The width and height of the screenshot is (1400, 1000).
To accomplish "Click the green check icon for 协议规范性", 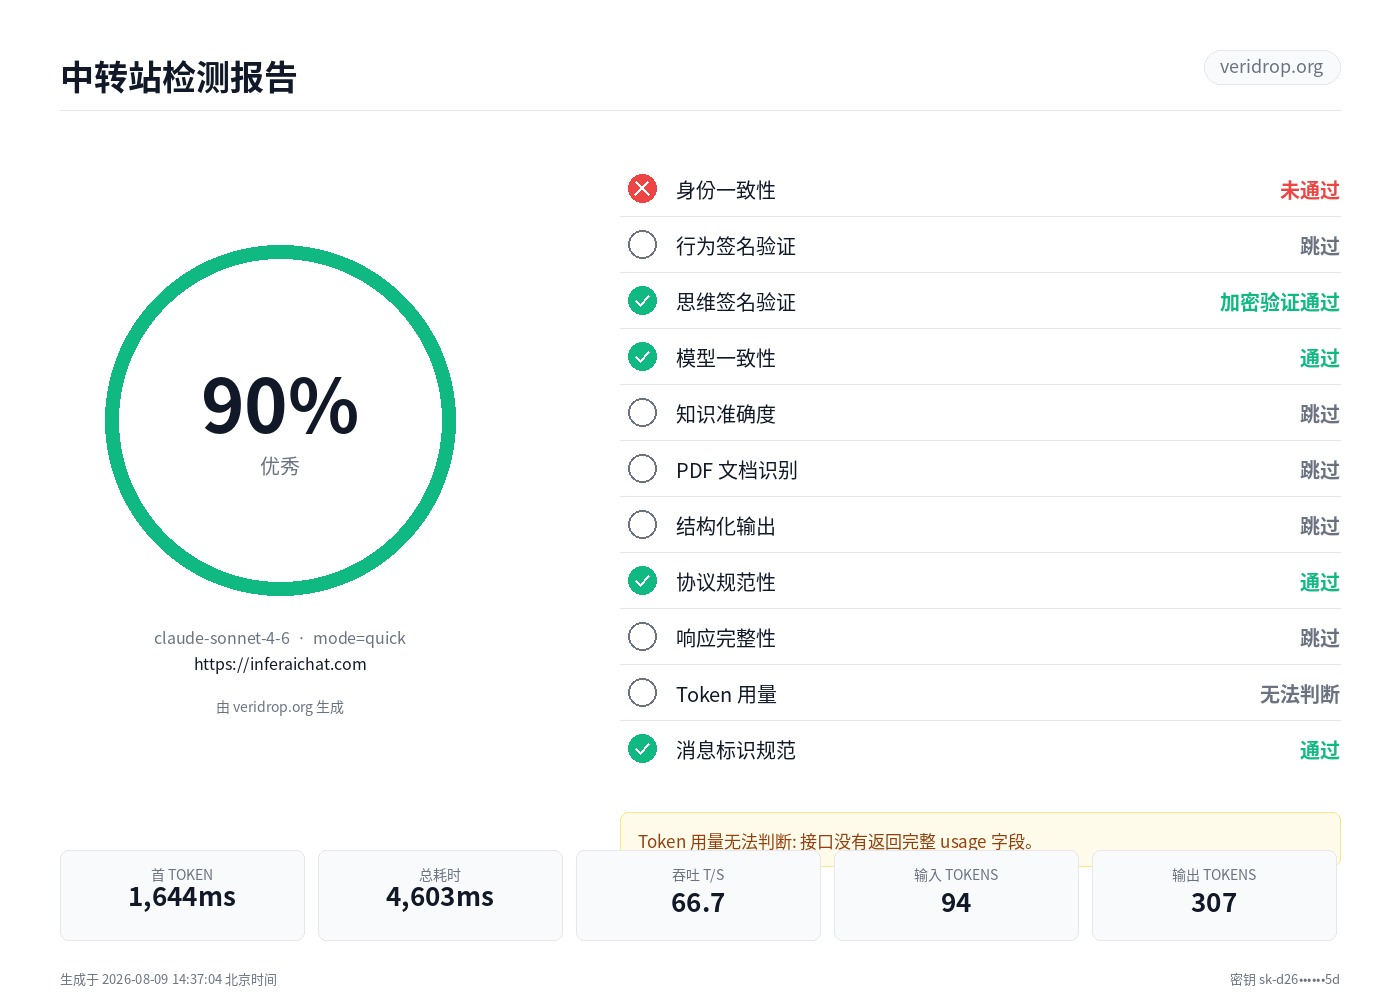I will click(x=642, y=581).
